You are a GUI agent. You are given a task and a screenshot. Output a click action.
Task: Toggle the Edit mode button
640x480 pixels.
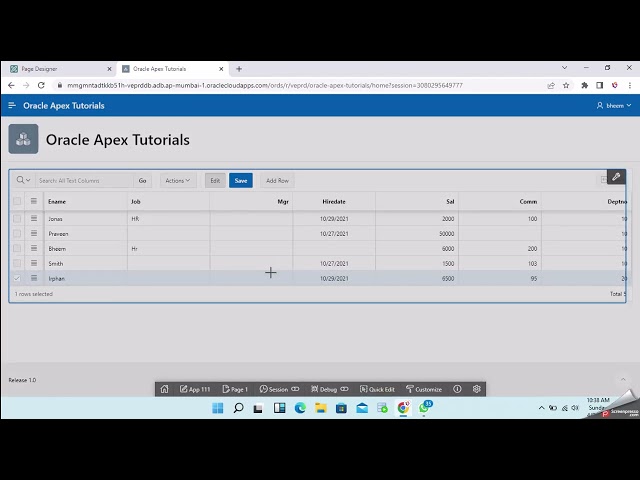point(215,180)
